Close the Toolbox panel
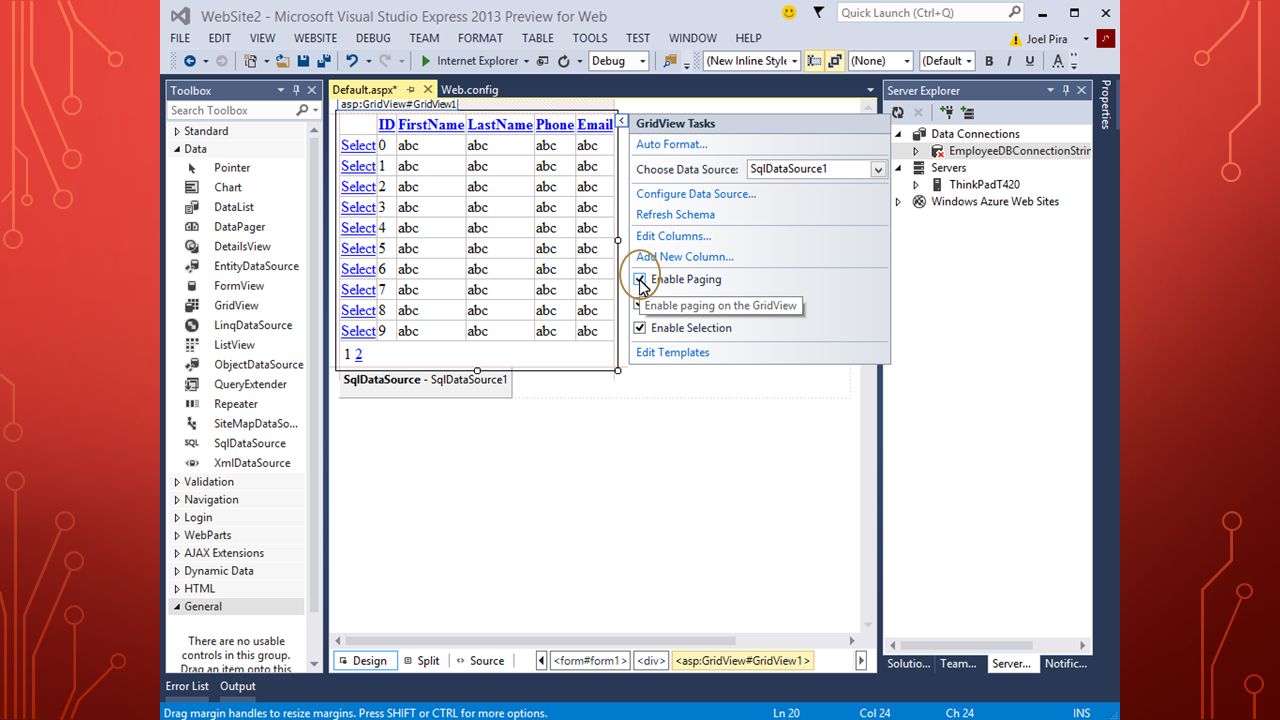This screenshot has height=720, width=1280. tap(312, 90)
